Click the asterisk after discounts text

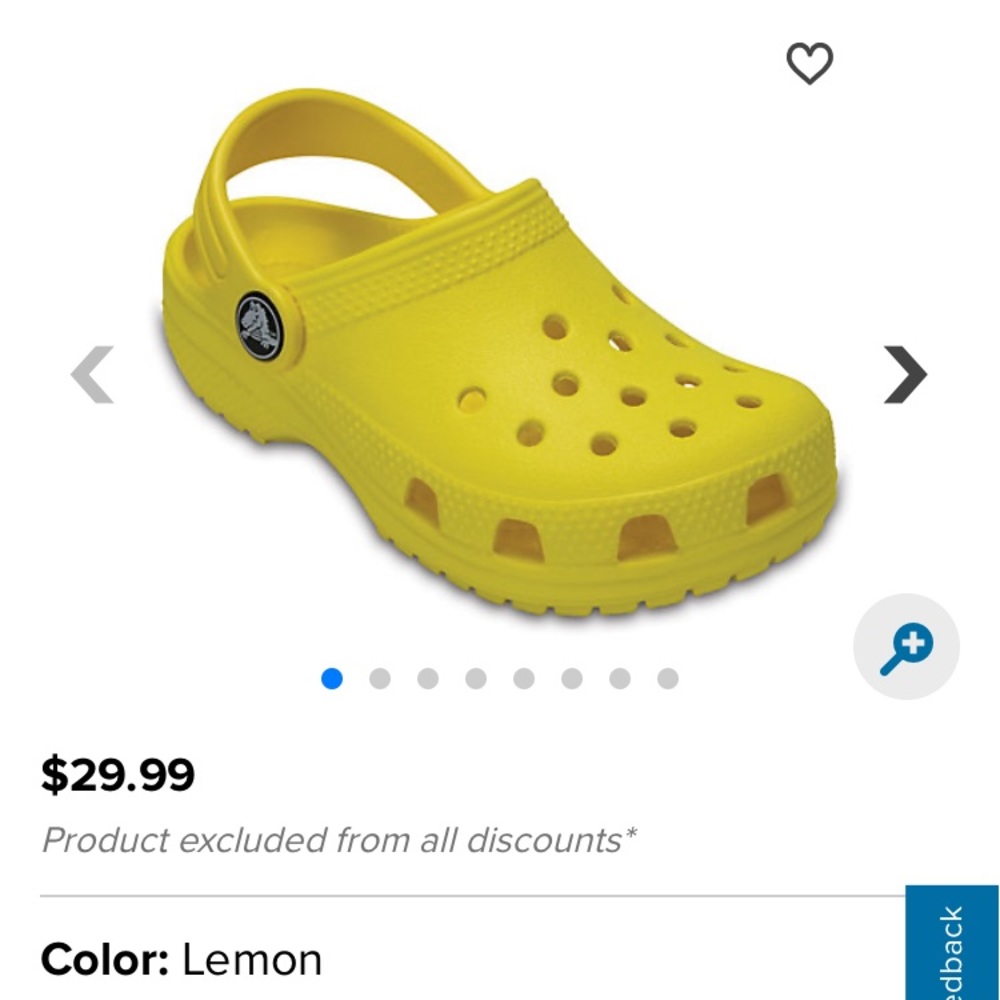(x=630, y=833)
